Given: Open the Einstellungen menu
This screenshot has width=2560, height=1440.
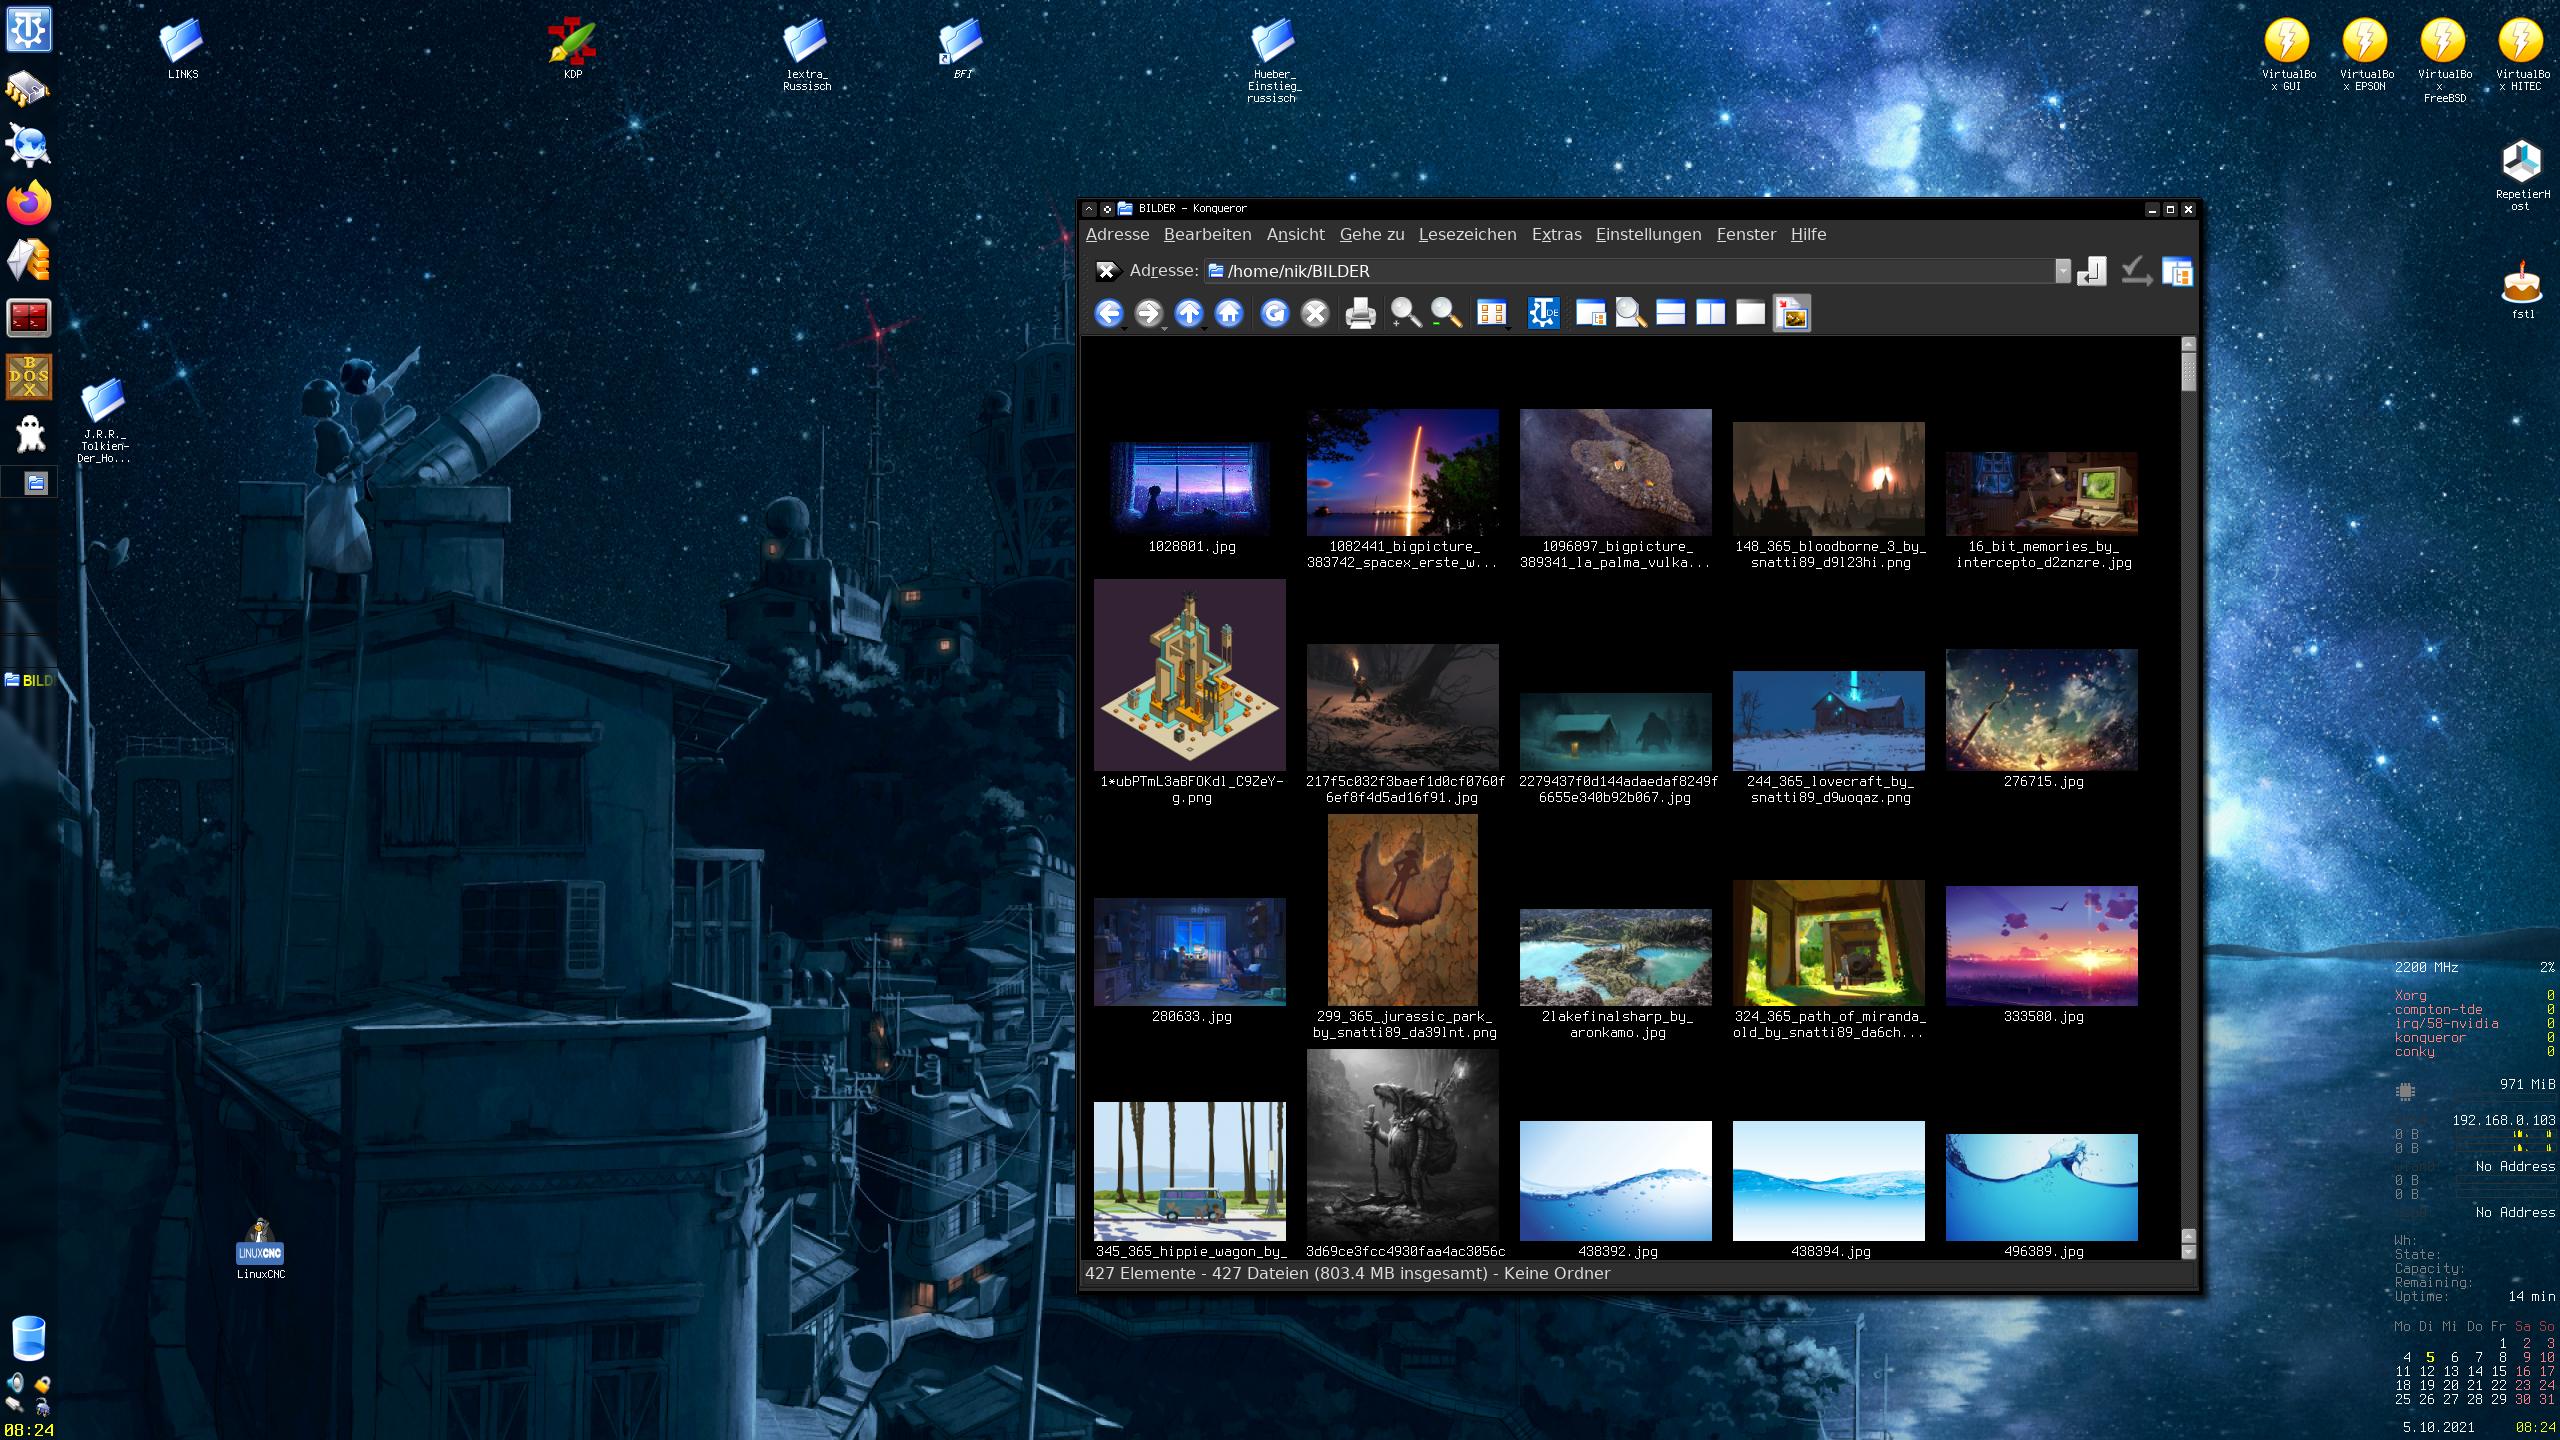Looking at the screenshot, I should pyautogui.click(x=1648, y=235).
